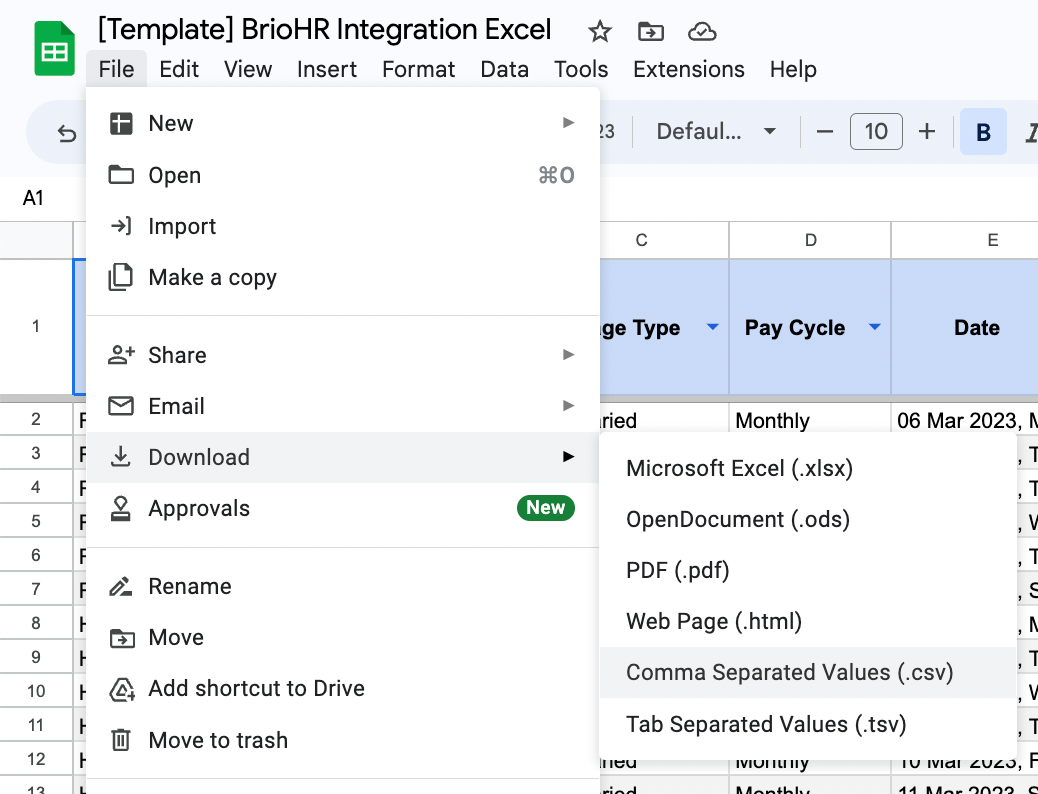Screen dimensions: 1038x794
Task: Increase font size with plus button
Action: 927,132
